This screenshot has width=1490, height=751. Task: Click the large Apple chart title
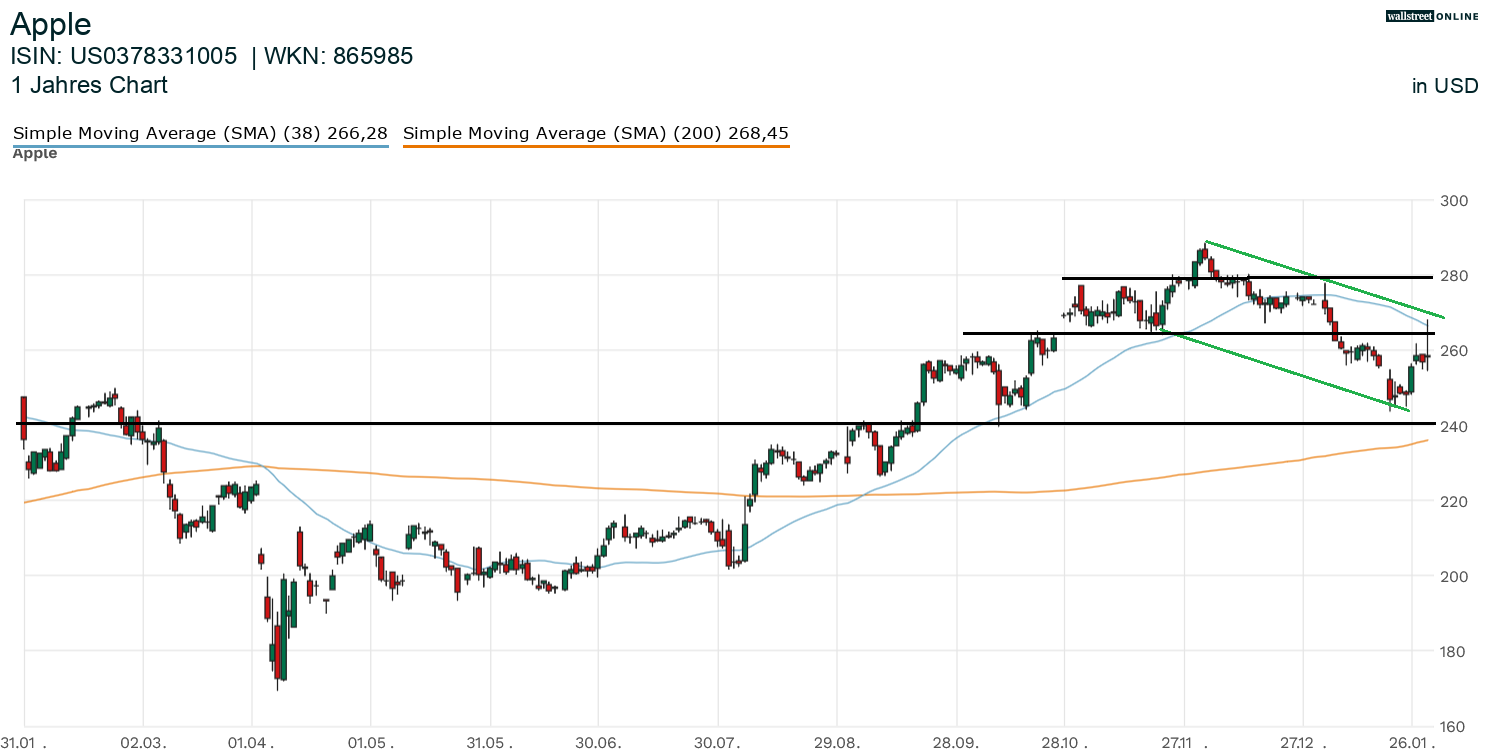pos(51,24)
